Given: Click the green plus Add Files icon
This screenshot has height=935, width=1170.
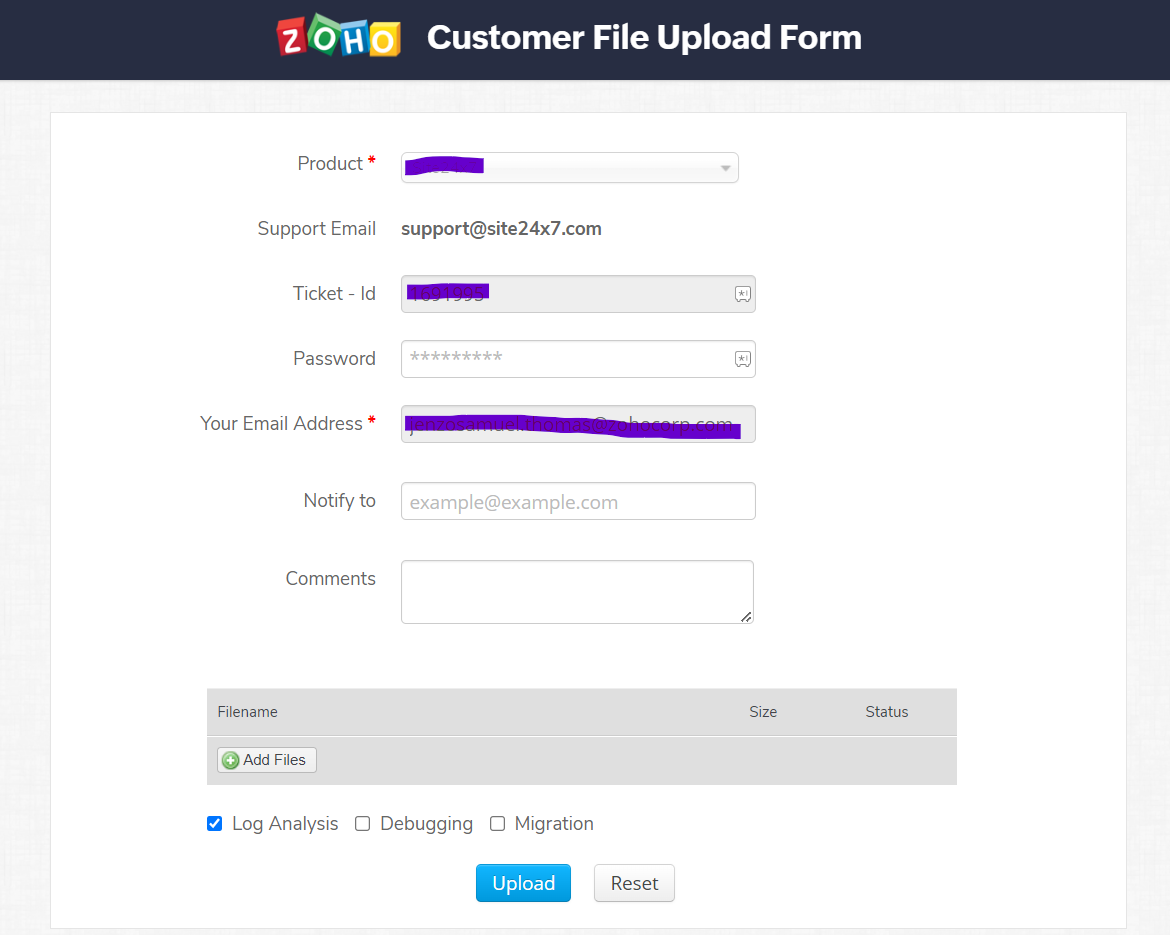Looking at the screenshot, I should pyautogui.click(x=231, y=760).
